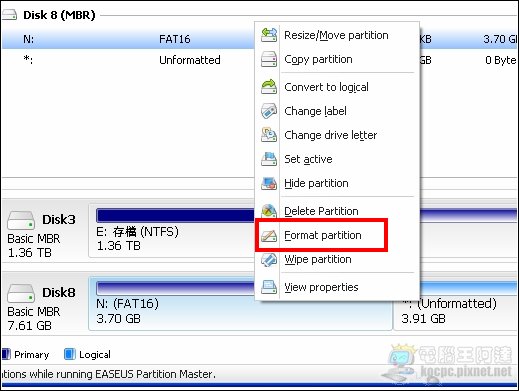Click the Disk3 drive icon
This screenshot has height=391, width=519.
(21, 220)
